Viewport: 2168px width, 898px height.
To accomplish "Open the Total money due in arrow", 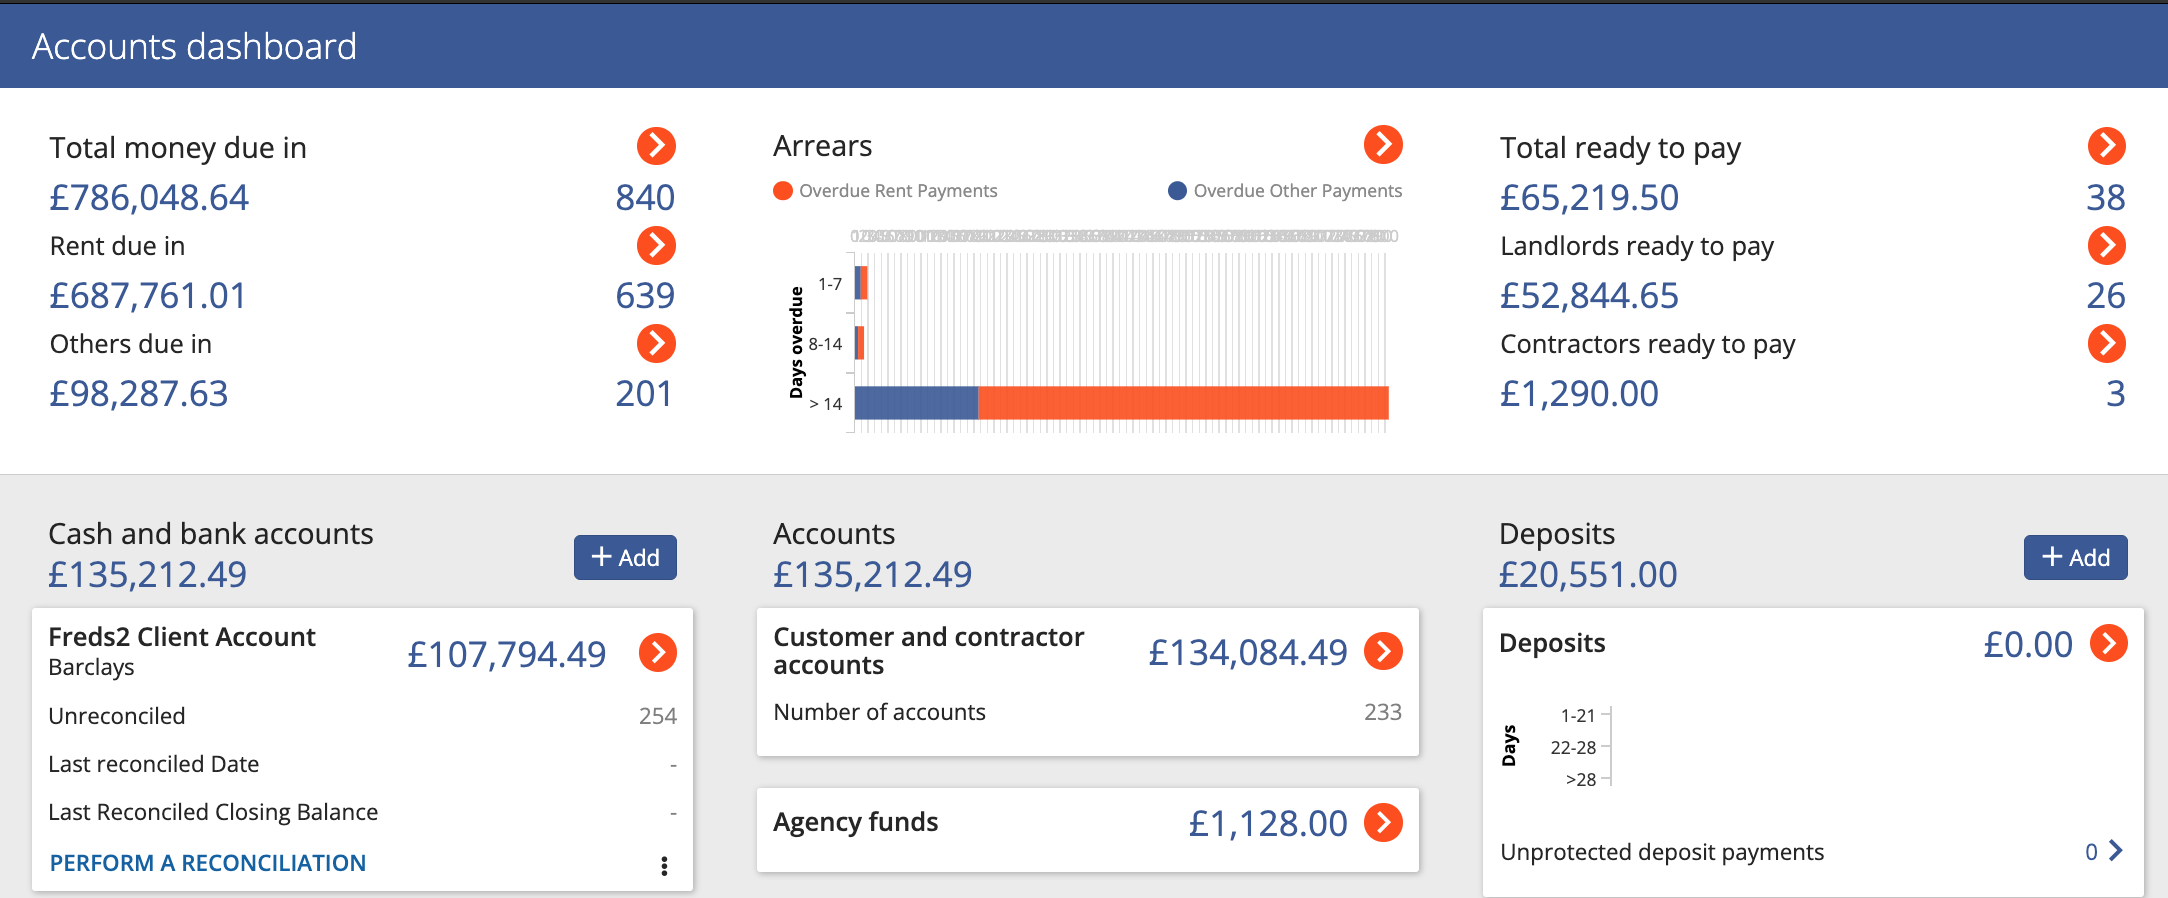I will pos(656,146).
